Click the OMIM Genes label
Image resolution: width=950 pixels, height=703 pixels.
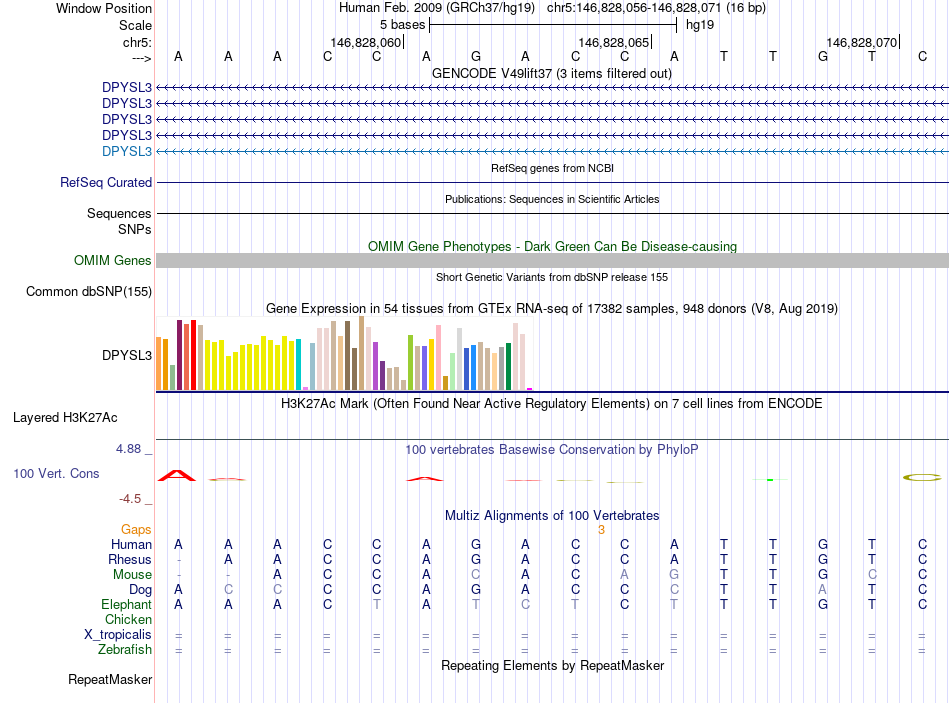(x=113, y=261)
